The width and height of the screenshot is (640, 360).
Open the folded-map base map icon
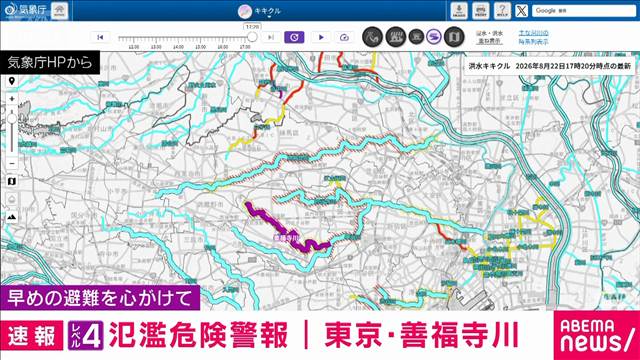(x=12, y=181)
